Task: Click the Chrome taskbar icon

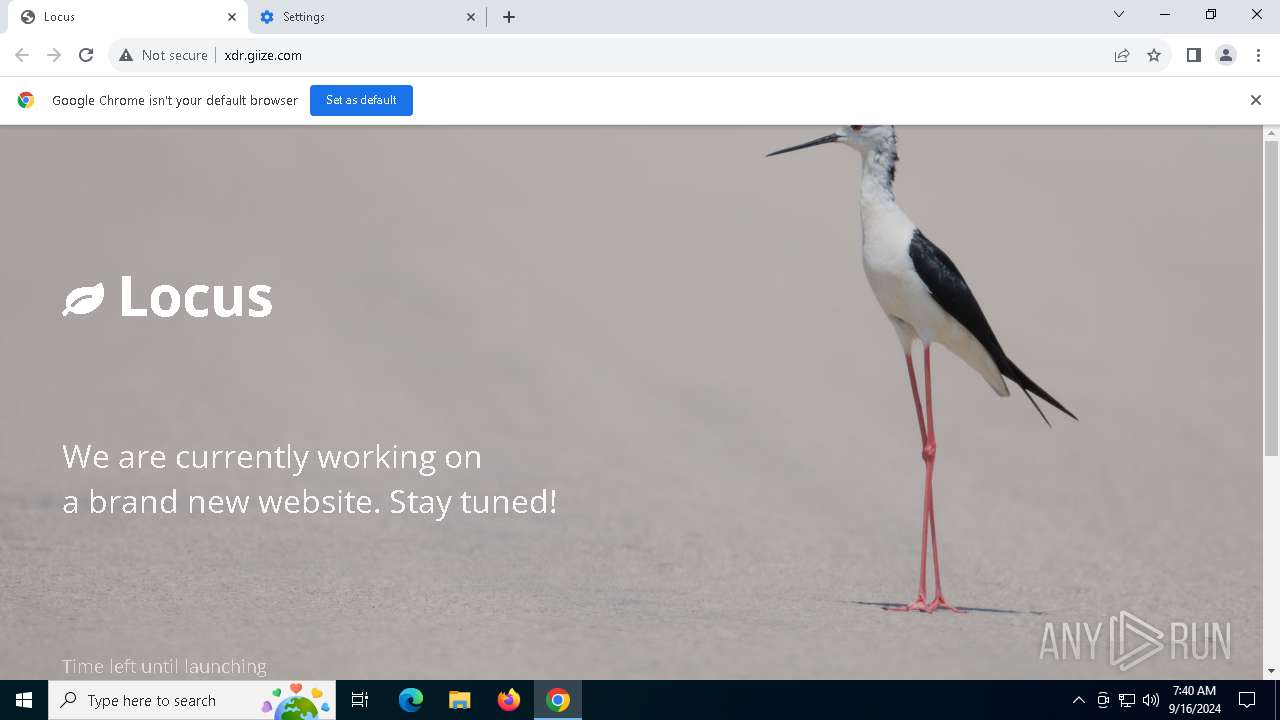Action: (558, 700)
